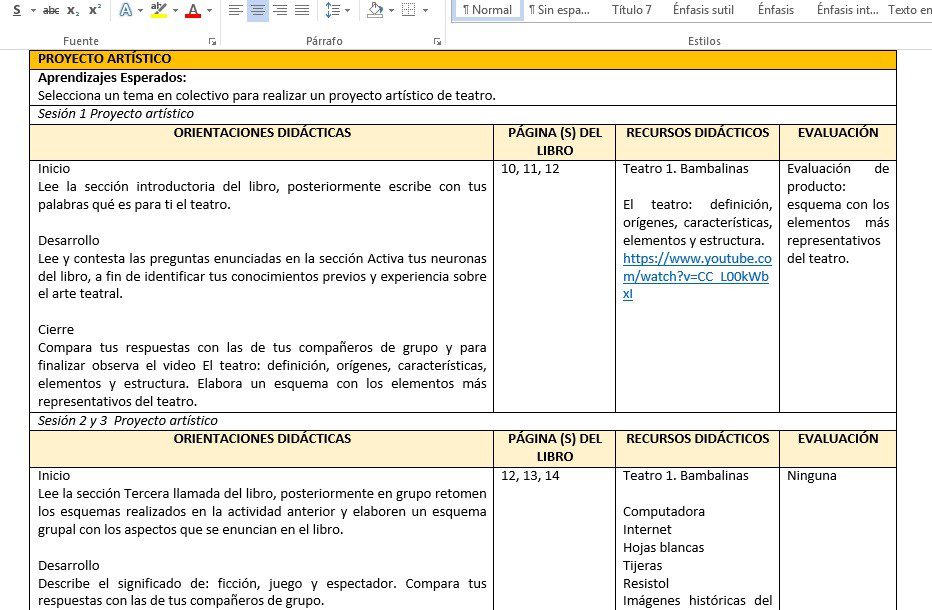This screenshot has height=610, width=932.
Task: Align text to the left
Action: tap(236, 10)
